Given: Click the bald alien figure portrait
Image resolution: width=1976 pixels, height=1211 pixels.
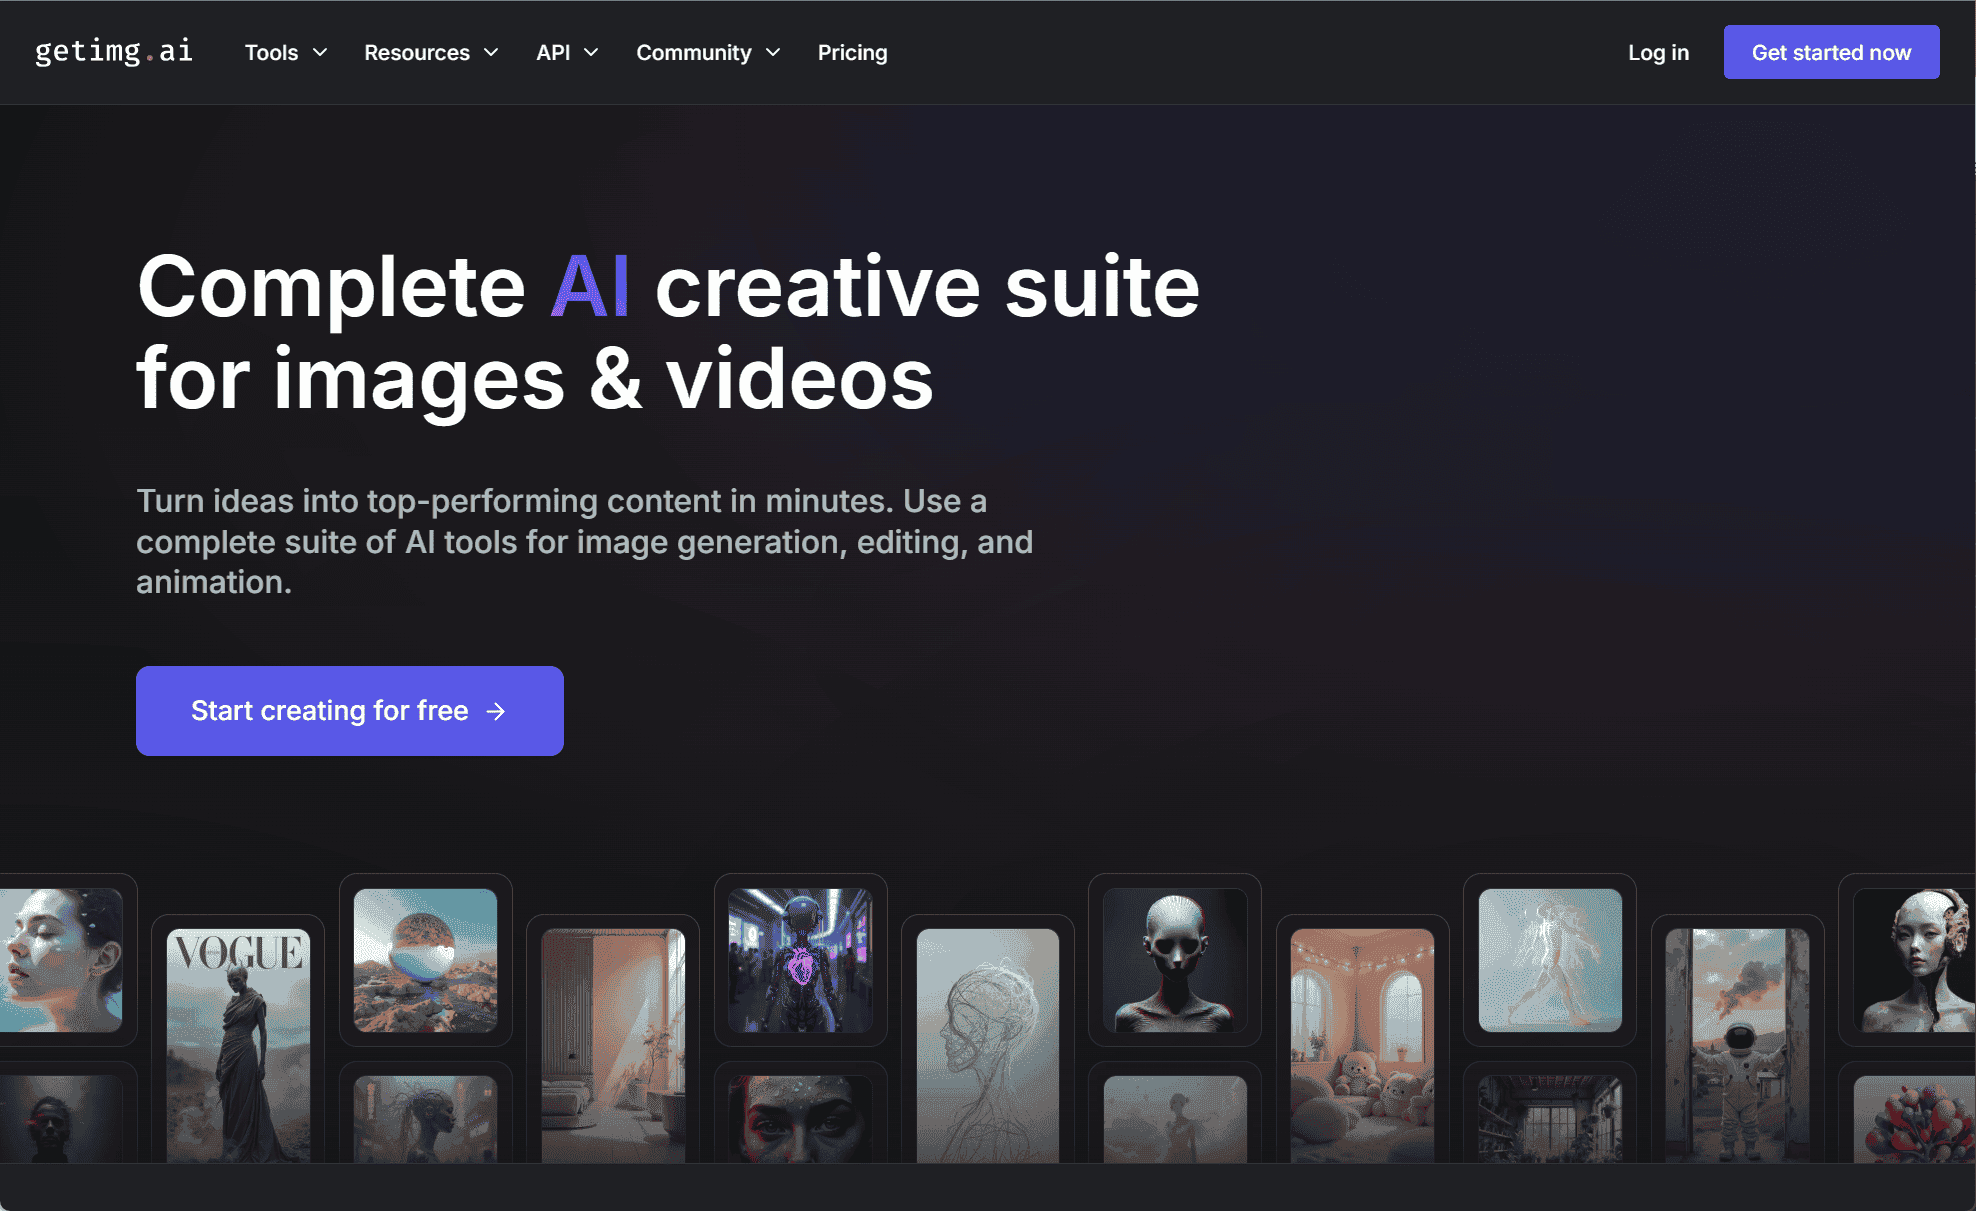Looking at the screenshot, I should 1175,960.
